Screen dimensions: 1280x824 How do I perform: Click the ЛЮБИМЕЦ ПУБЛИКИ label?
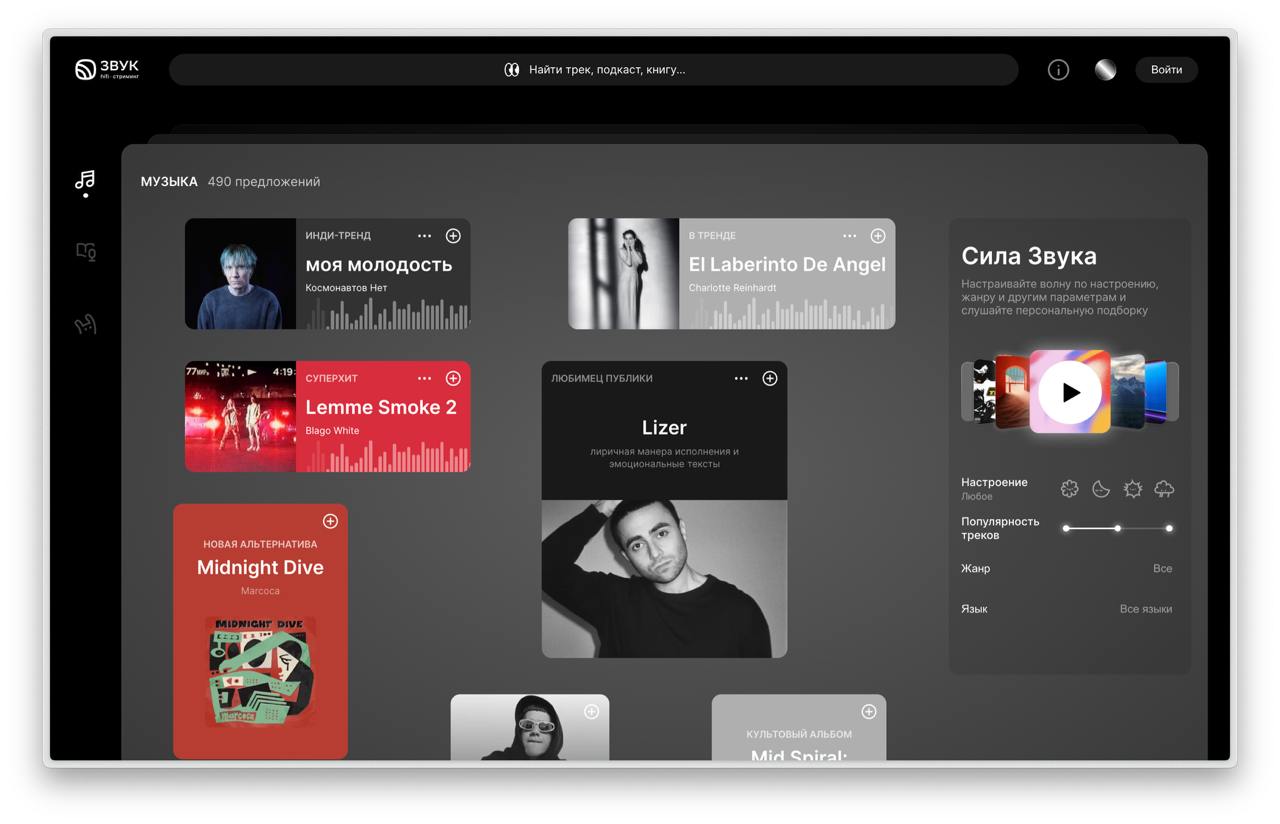(x=602, y=379)
